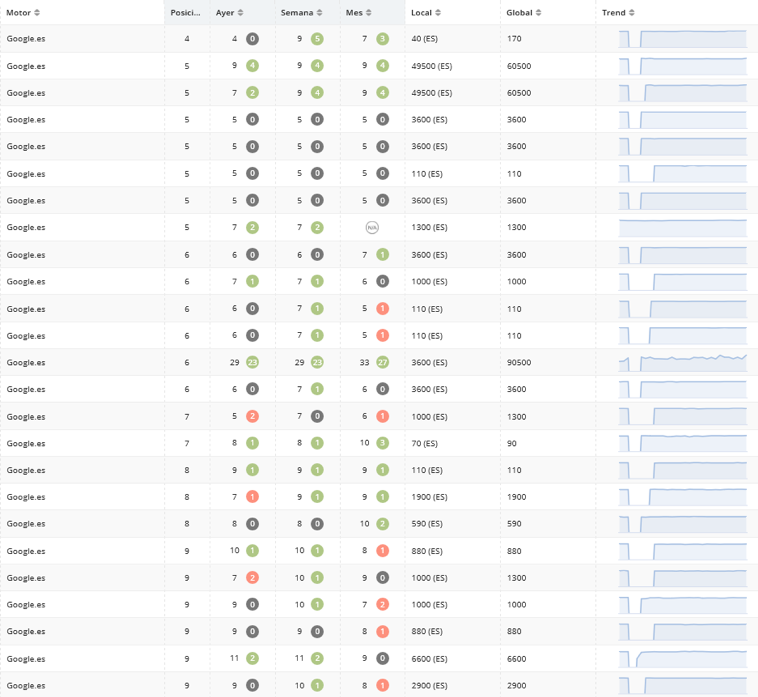The image size is (758, 697).
Task: Click the N/A badge in the Mes column
Action: [x=372, y=228]
